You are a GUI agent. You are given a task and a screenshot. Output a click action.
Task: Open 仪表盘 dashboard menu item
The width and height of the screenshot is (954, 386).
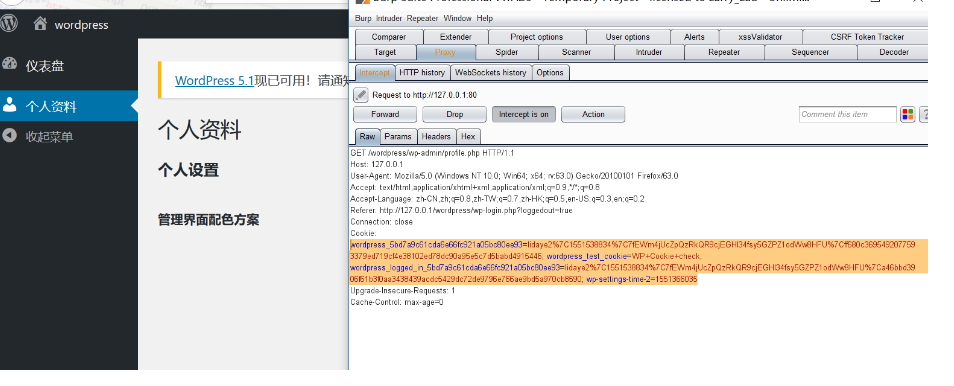(x=44, y=66)
